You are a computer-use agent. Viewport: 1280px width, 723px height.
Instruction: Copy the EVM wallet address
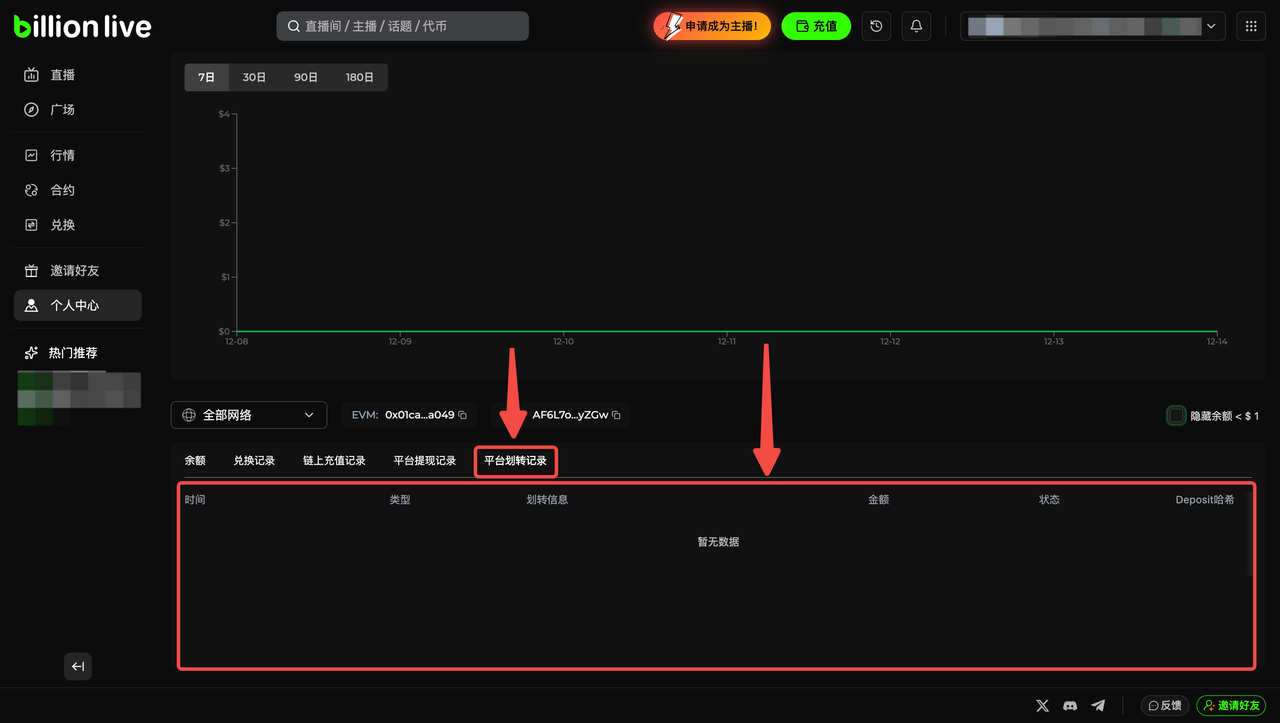tap(463, 415)
